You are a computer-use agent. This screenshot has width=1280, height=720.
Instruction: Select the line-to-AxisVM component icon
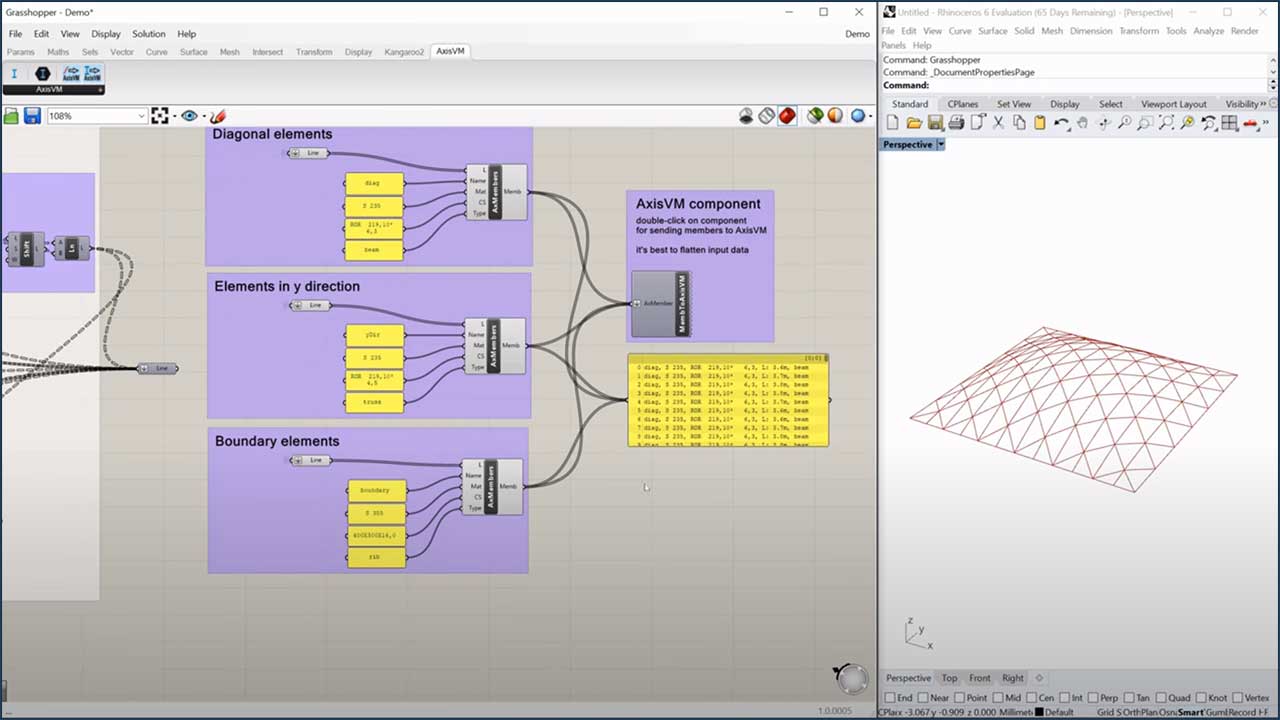click(71, 73)
